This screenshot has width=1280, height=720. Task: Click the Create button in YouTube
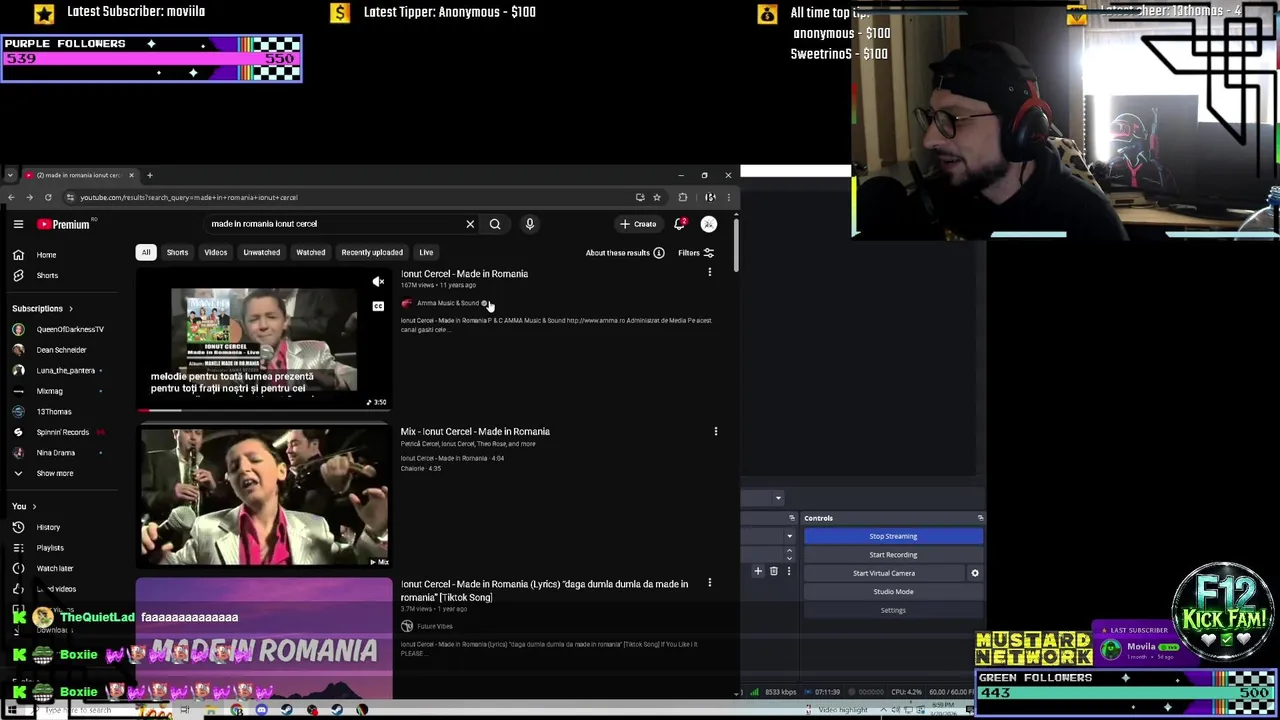(638, 224)
